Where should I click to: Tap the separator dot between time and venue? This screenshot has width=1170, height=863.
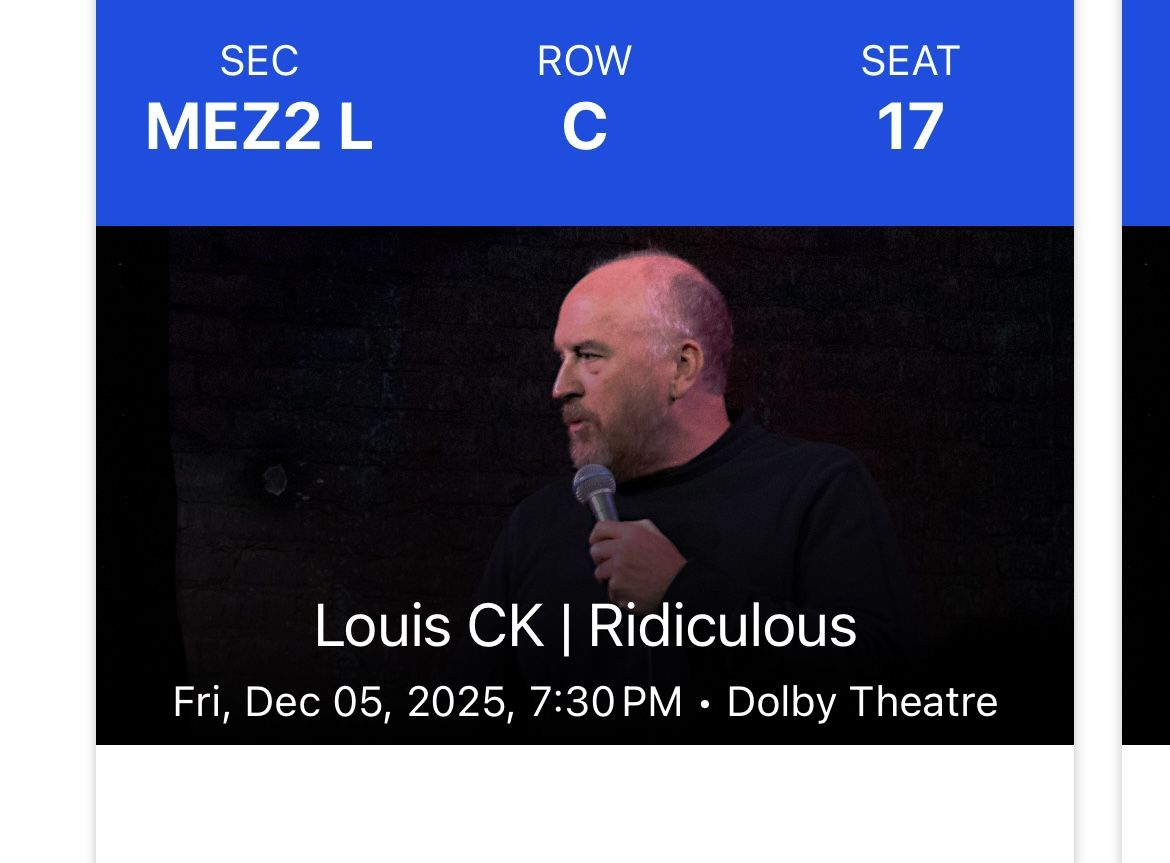706,704
